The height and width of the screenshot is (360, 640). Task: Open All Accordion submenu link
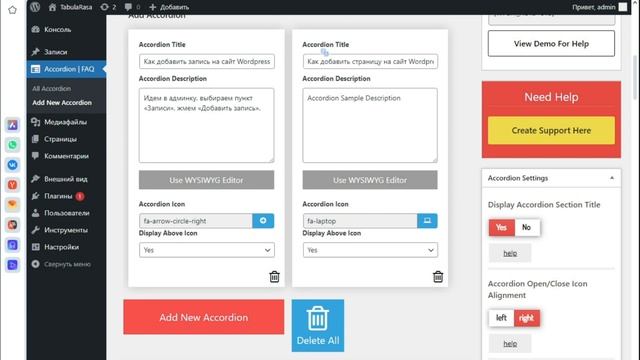point(51,89)
